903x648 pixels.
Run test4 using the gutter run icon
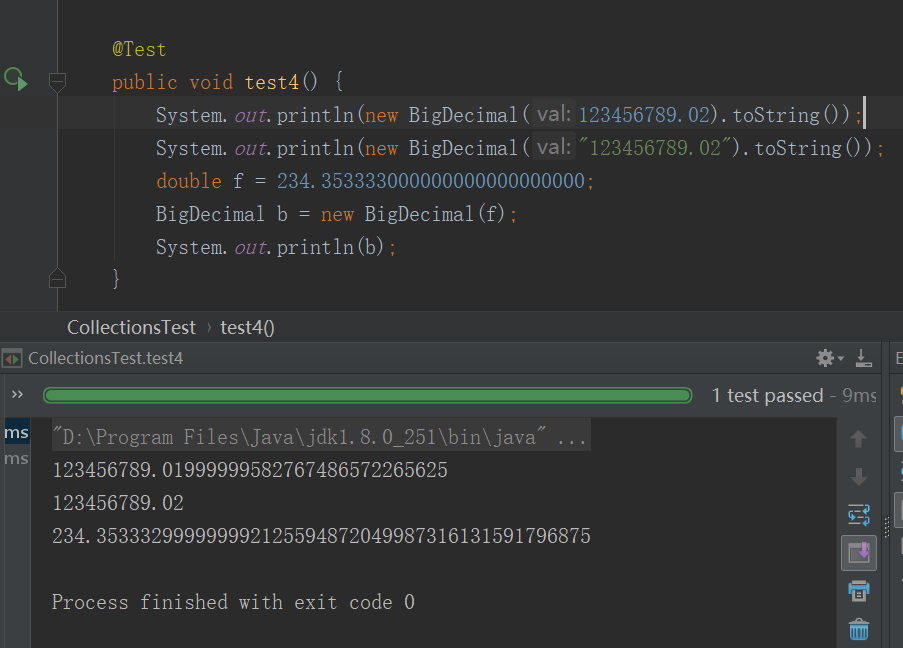16,79
